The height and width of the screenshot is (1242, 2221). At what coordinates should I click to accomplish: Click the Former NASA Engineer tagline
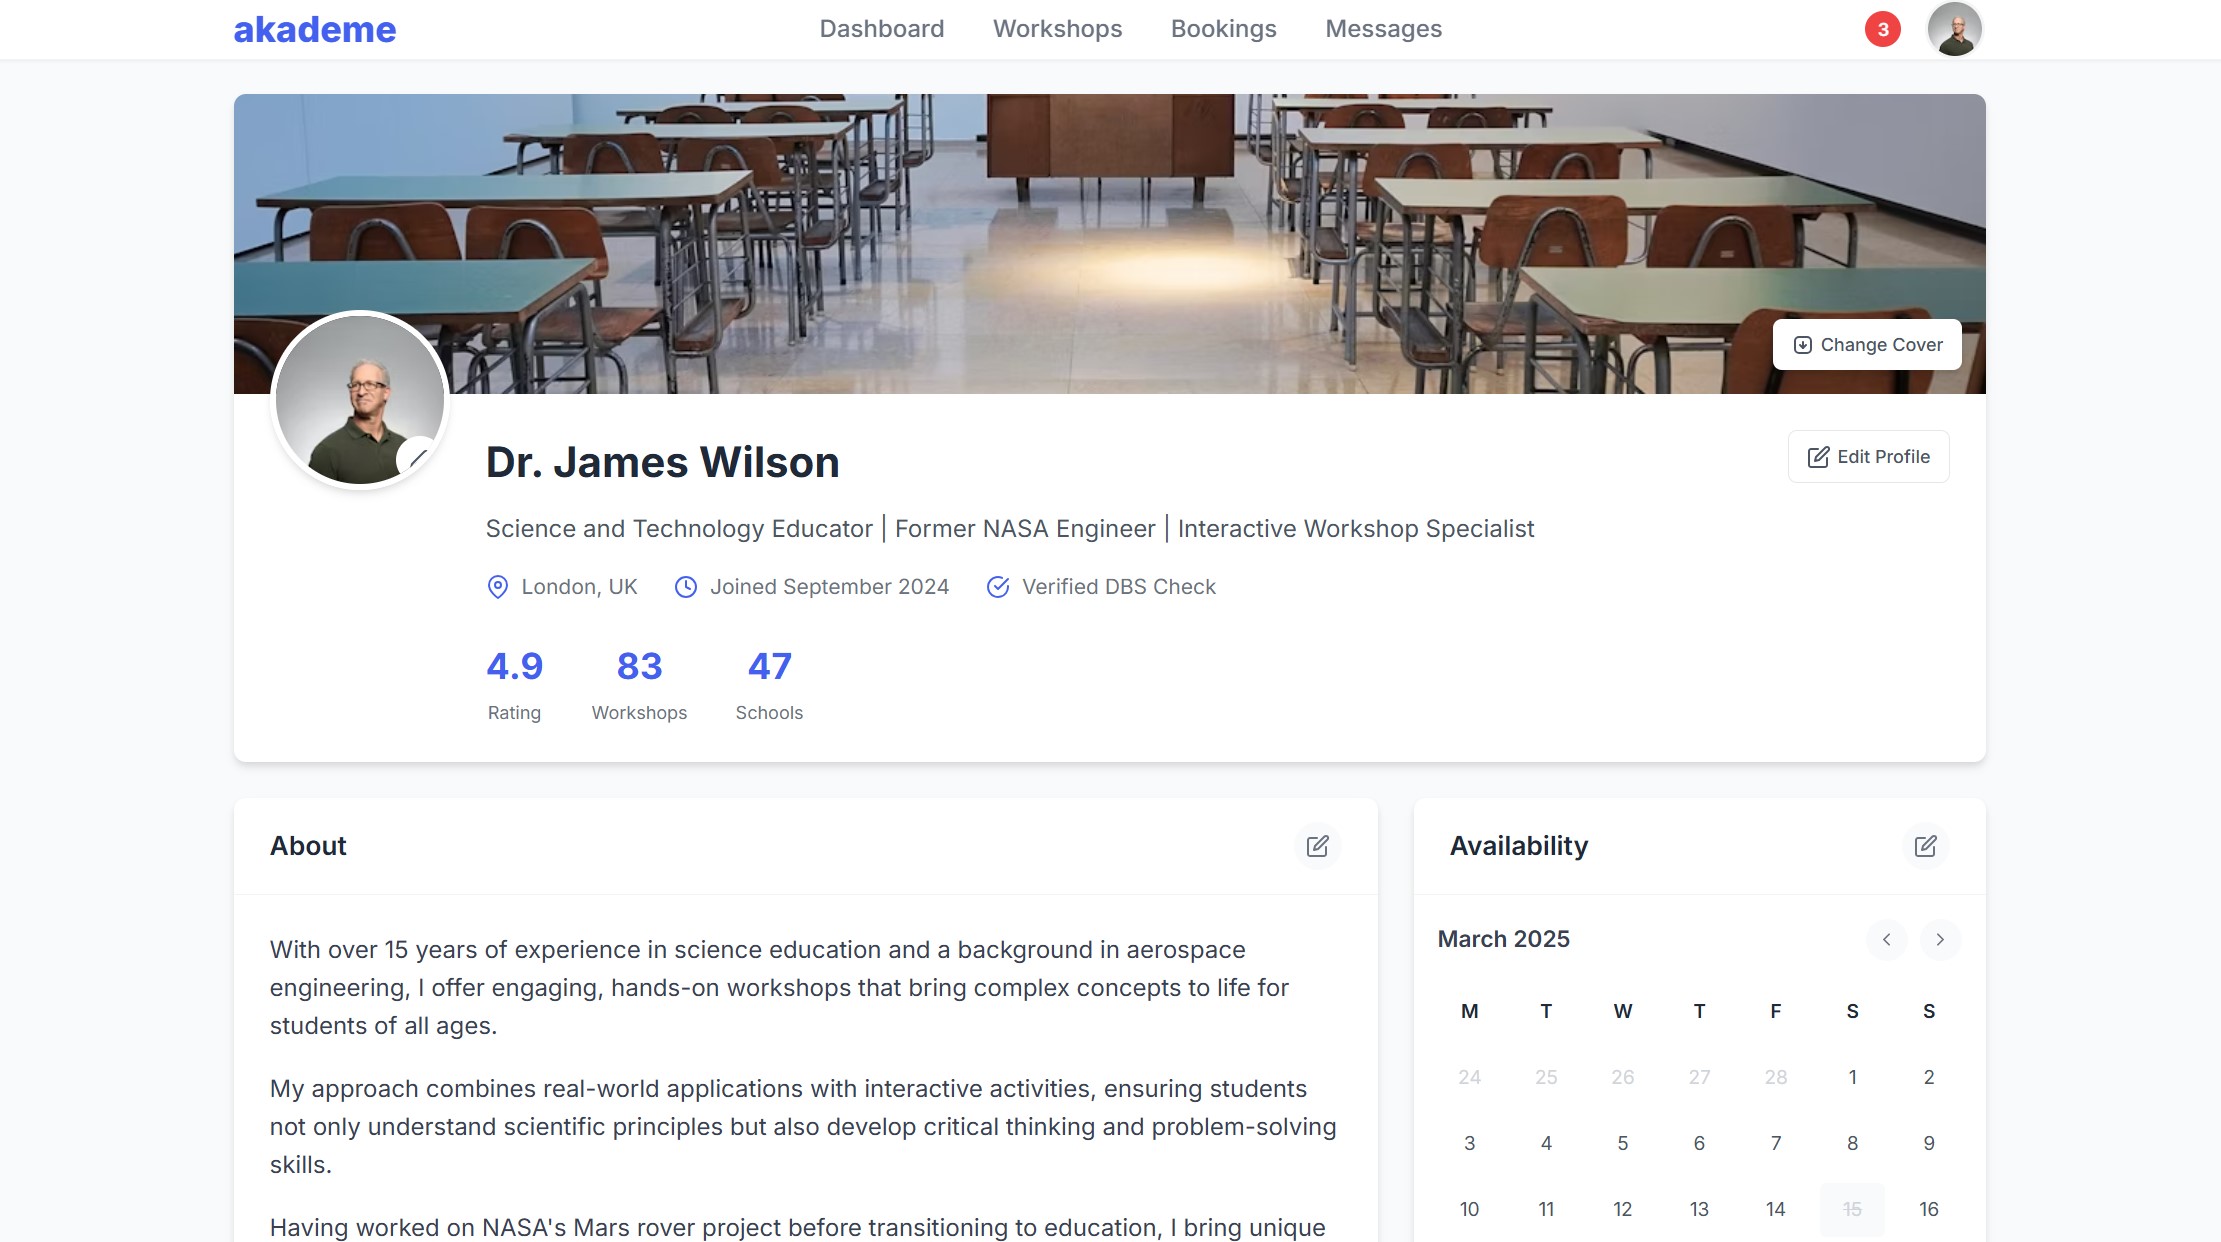(x=1025, y=529)
